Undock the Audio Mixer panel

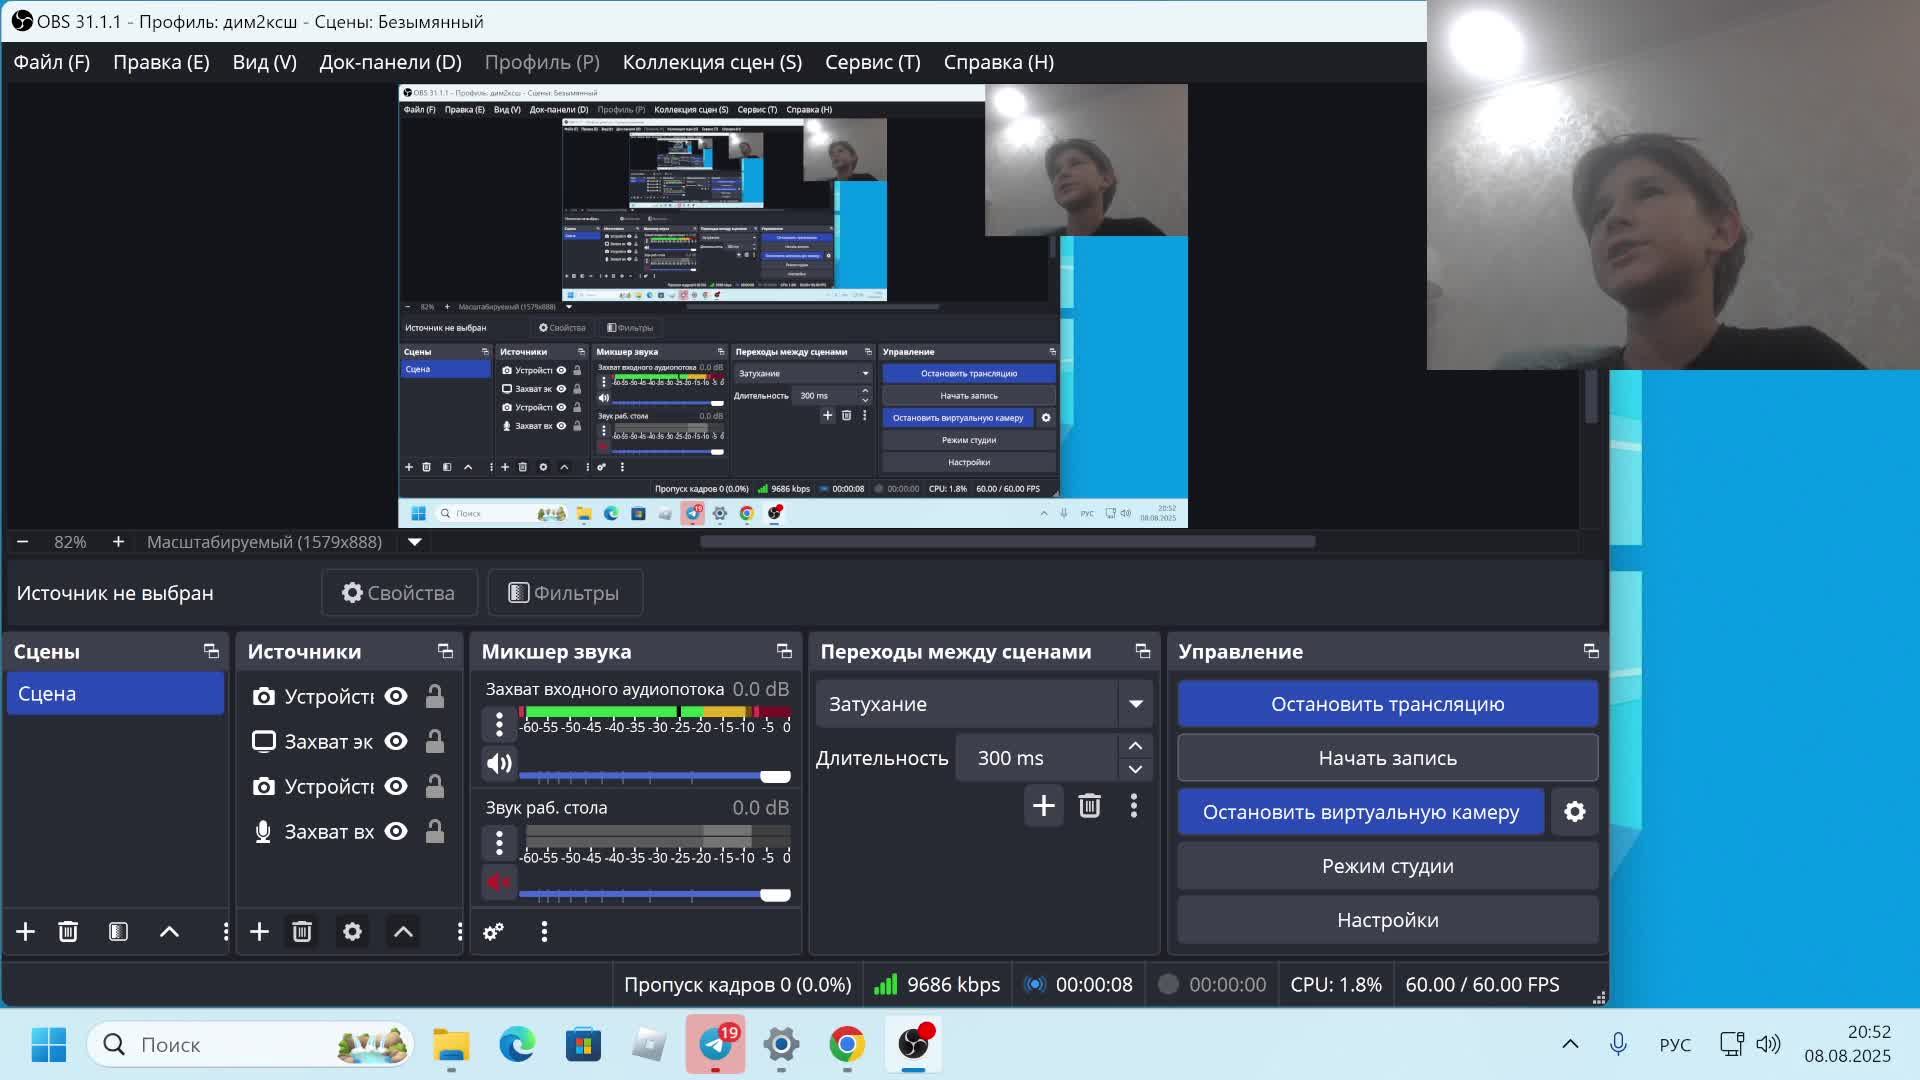click(784, 652)
